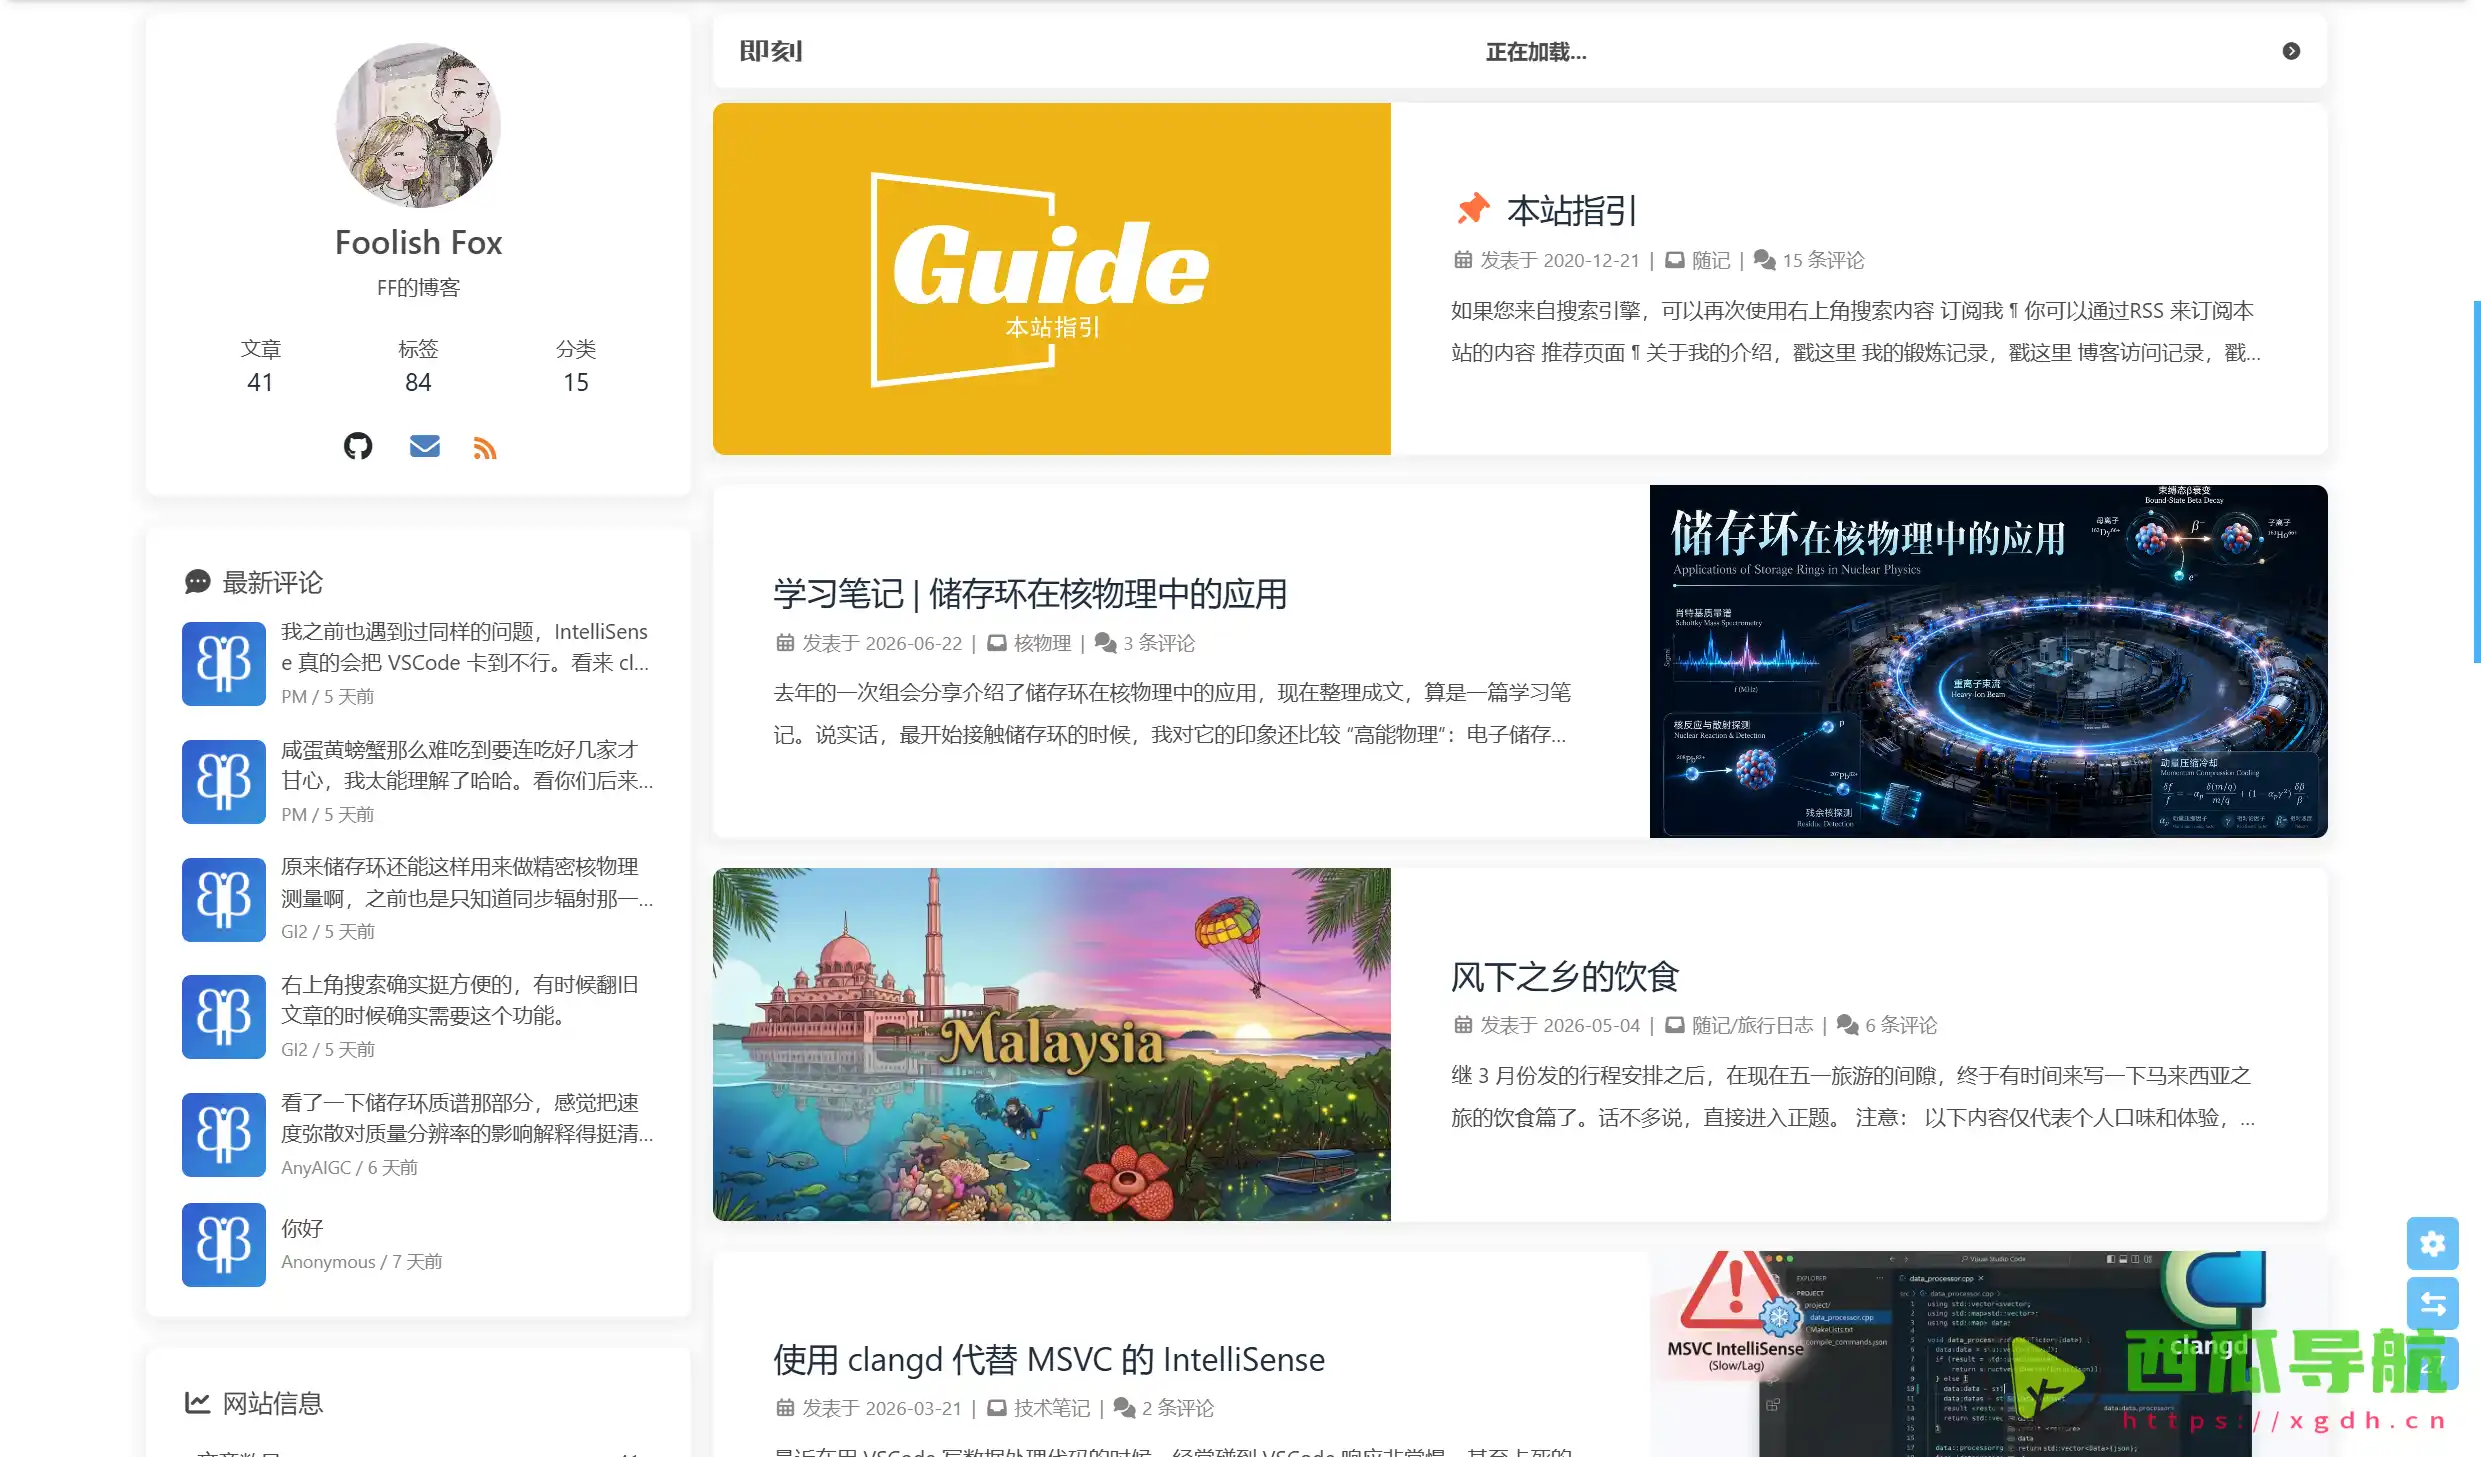Open the 分类 15 count
The height and width of the screenshot is (1457, 2481).
pos(576,366)
